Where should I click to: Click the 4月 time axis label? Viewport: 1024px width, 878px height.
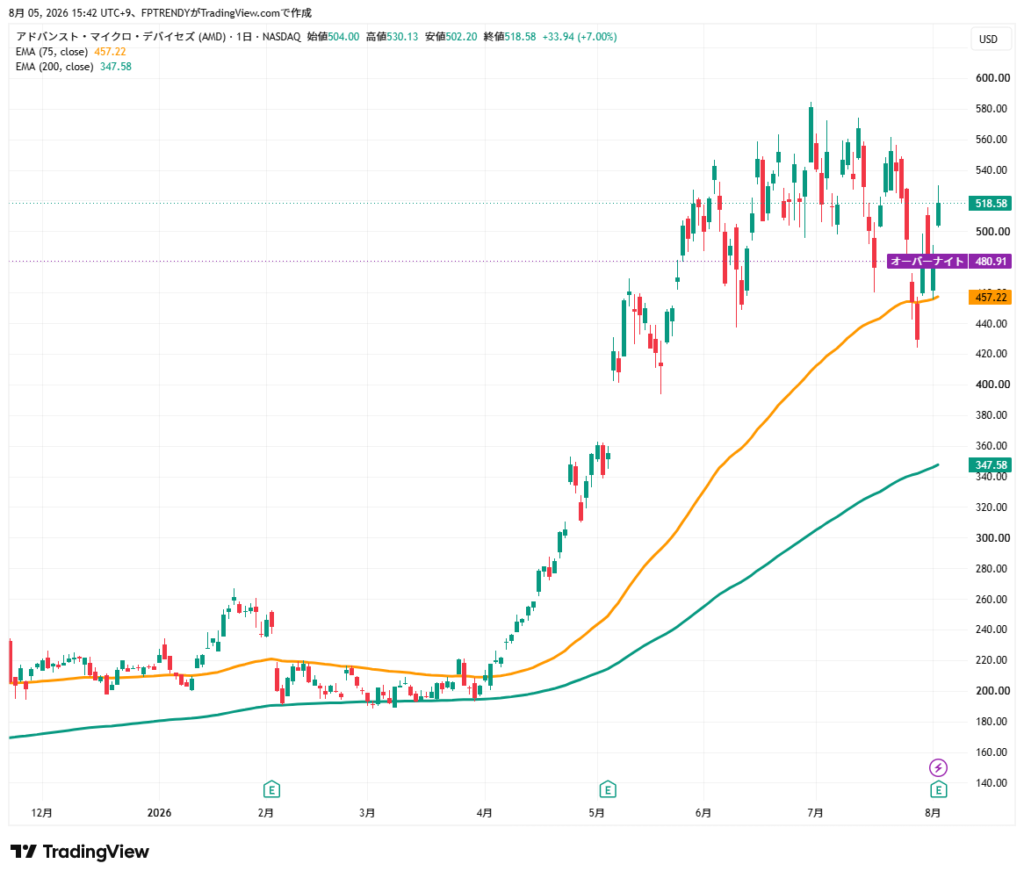[x=484, y=813]
